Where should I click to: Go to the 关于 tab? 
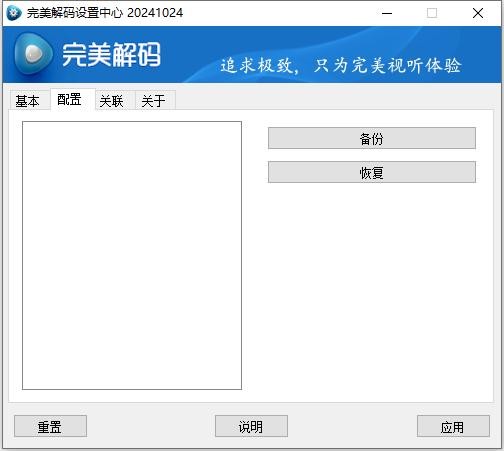click(x=155, y=100)
